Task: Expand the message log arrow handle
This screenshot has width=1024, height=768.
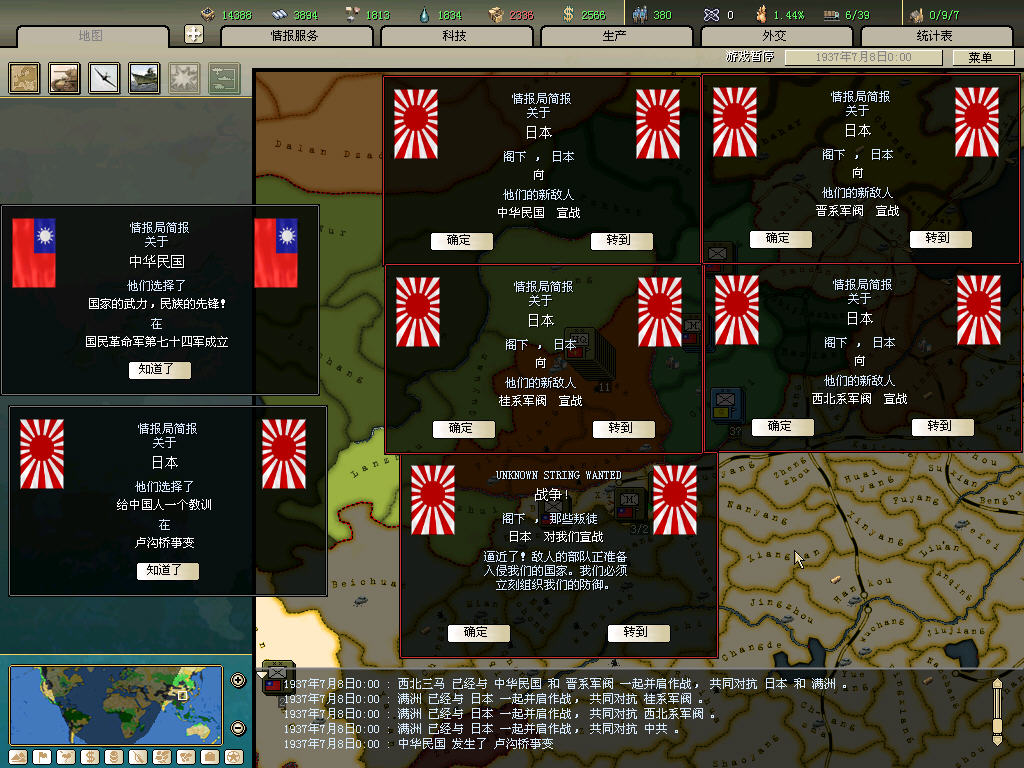Action: pos(997,710)
